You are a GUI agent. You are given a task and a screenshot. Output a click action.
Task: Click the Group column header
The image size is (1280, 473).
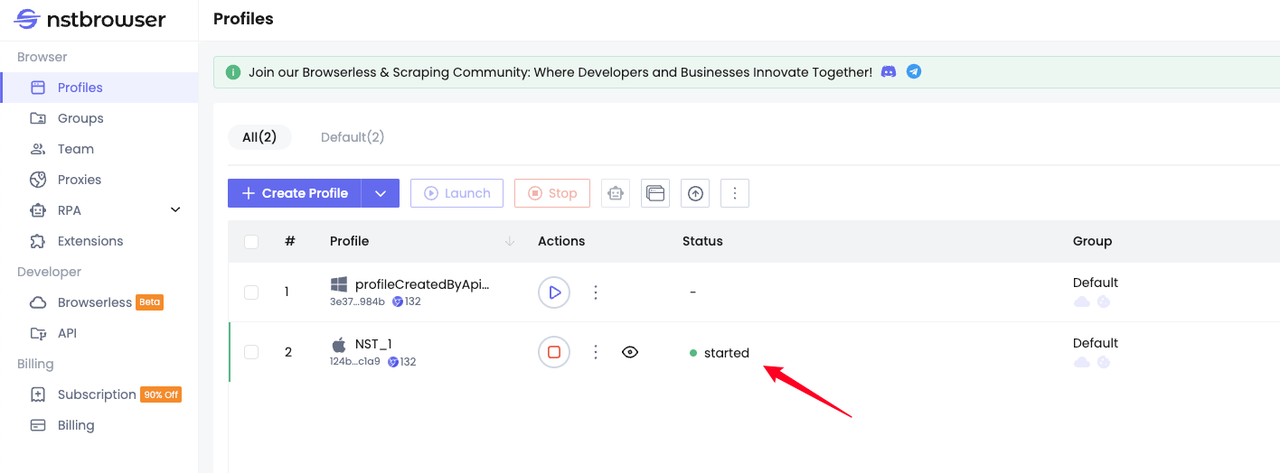click(1092, 241)
